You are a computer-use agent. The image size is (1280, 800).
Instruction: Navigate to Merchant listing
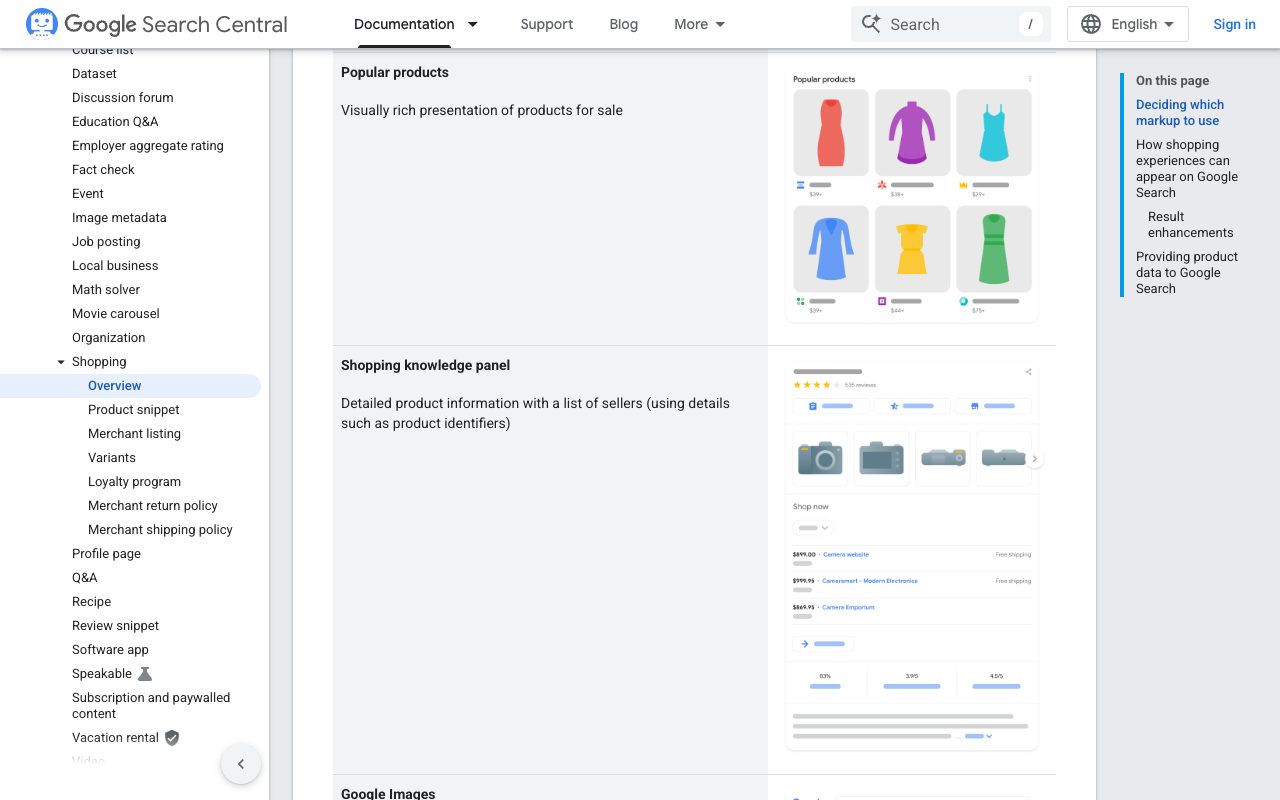pos(134,434)
